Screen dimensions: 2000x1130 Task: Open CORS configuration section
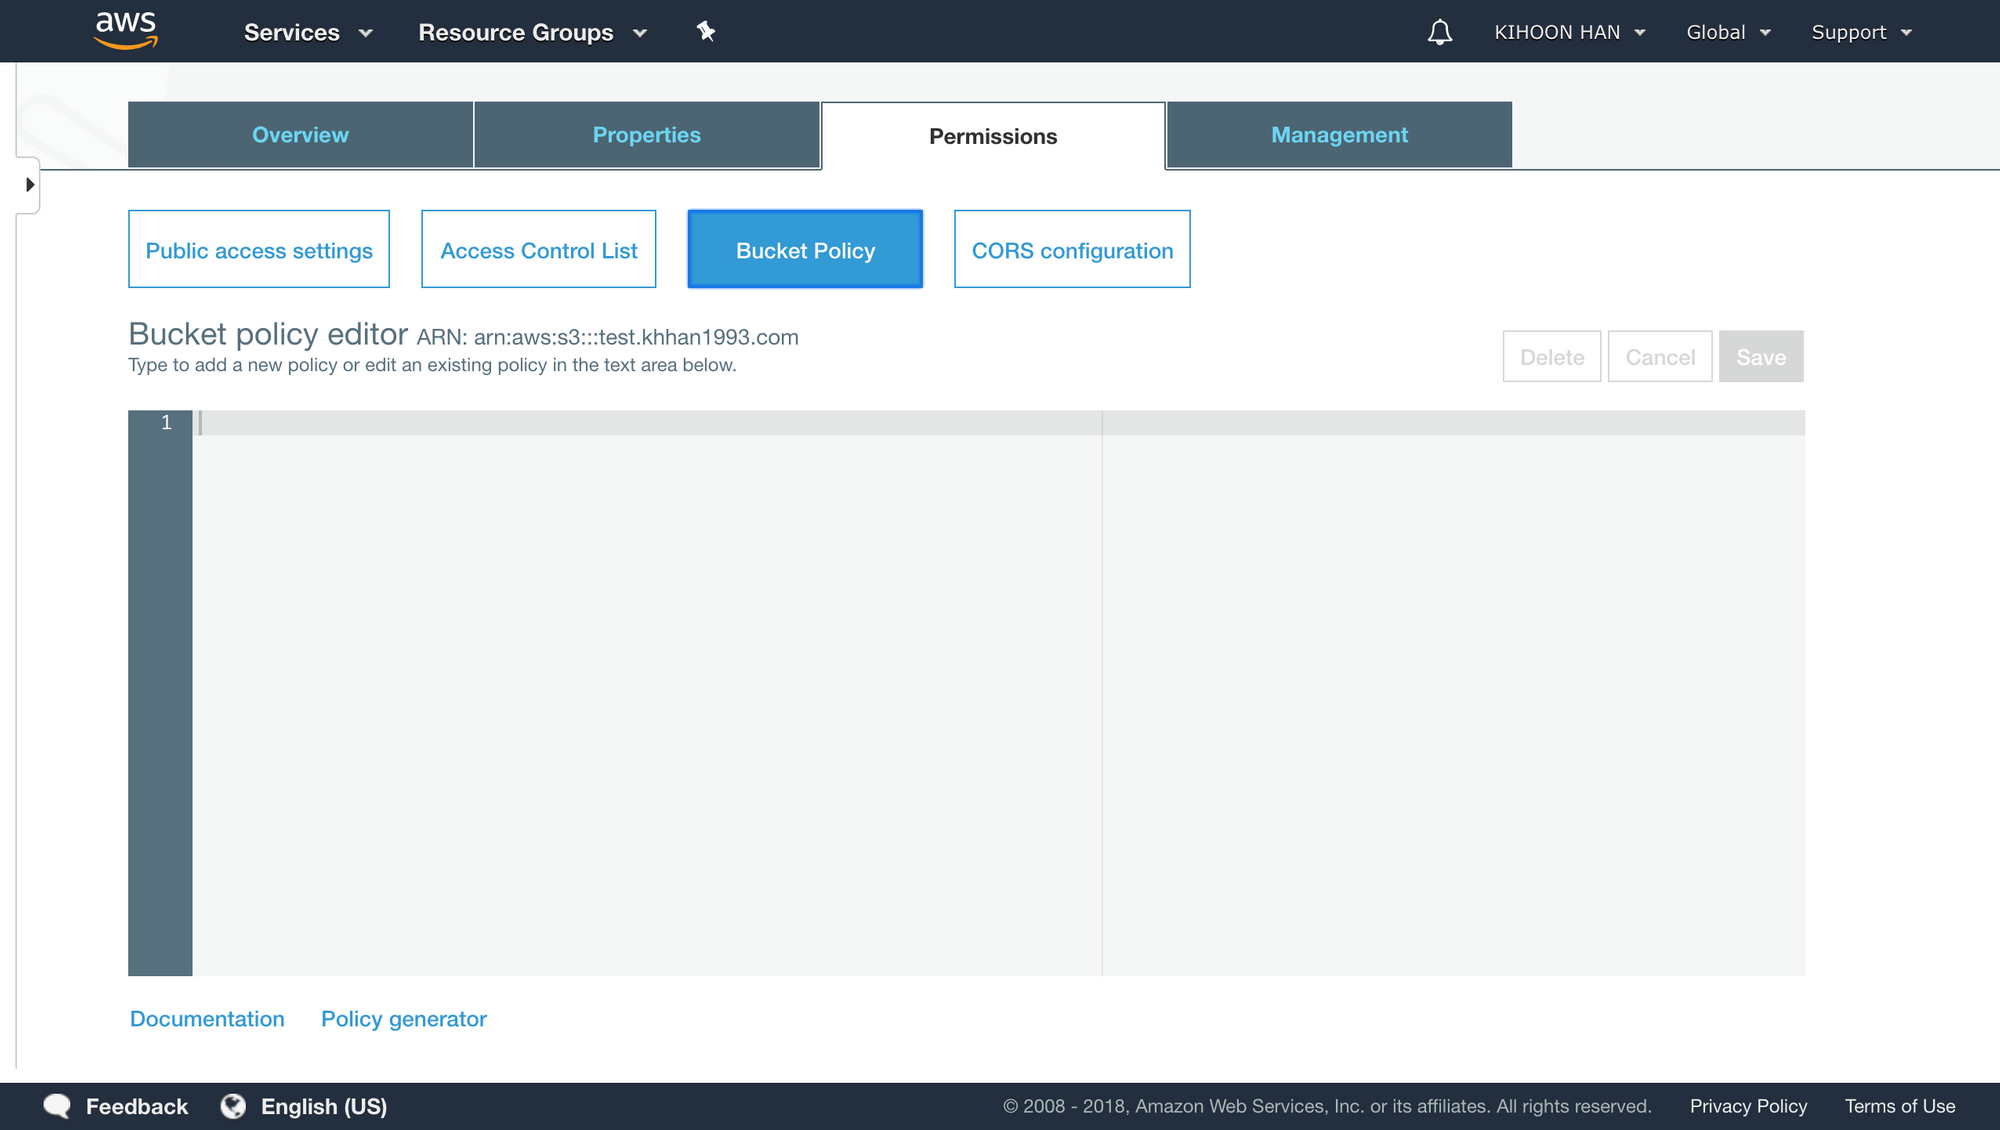click(1072, 250)
